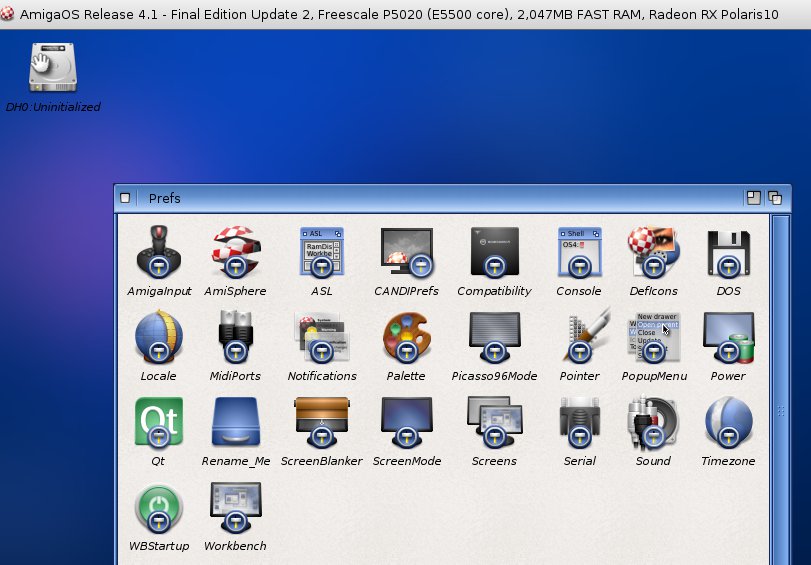This screenshot has width=811, height=565.
Task: Open the Notifications preferences icon
Action: coord(322,336)
